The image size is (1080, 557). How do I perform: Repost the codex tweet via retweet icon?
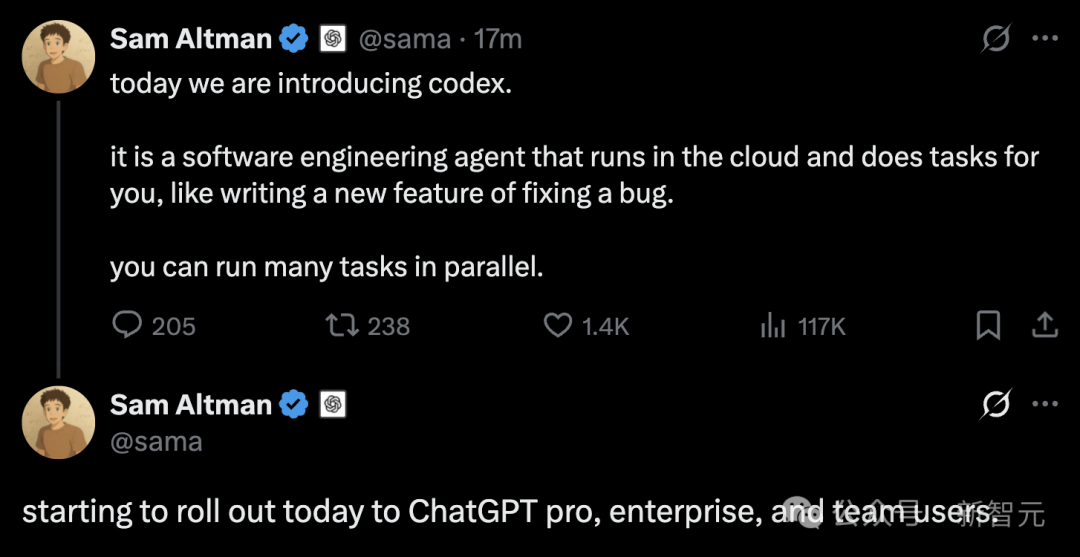pyautogui.click(x=342, y=326)
